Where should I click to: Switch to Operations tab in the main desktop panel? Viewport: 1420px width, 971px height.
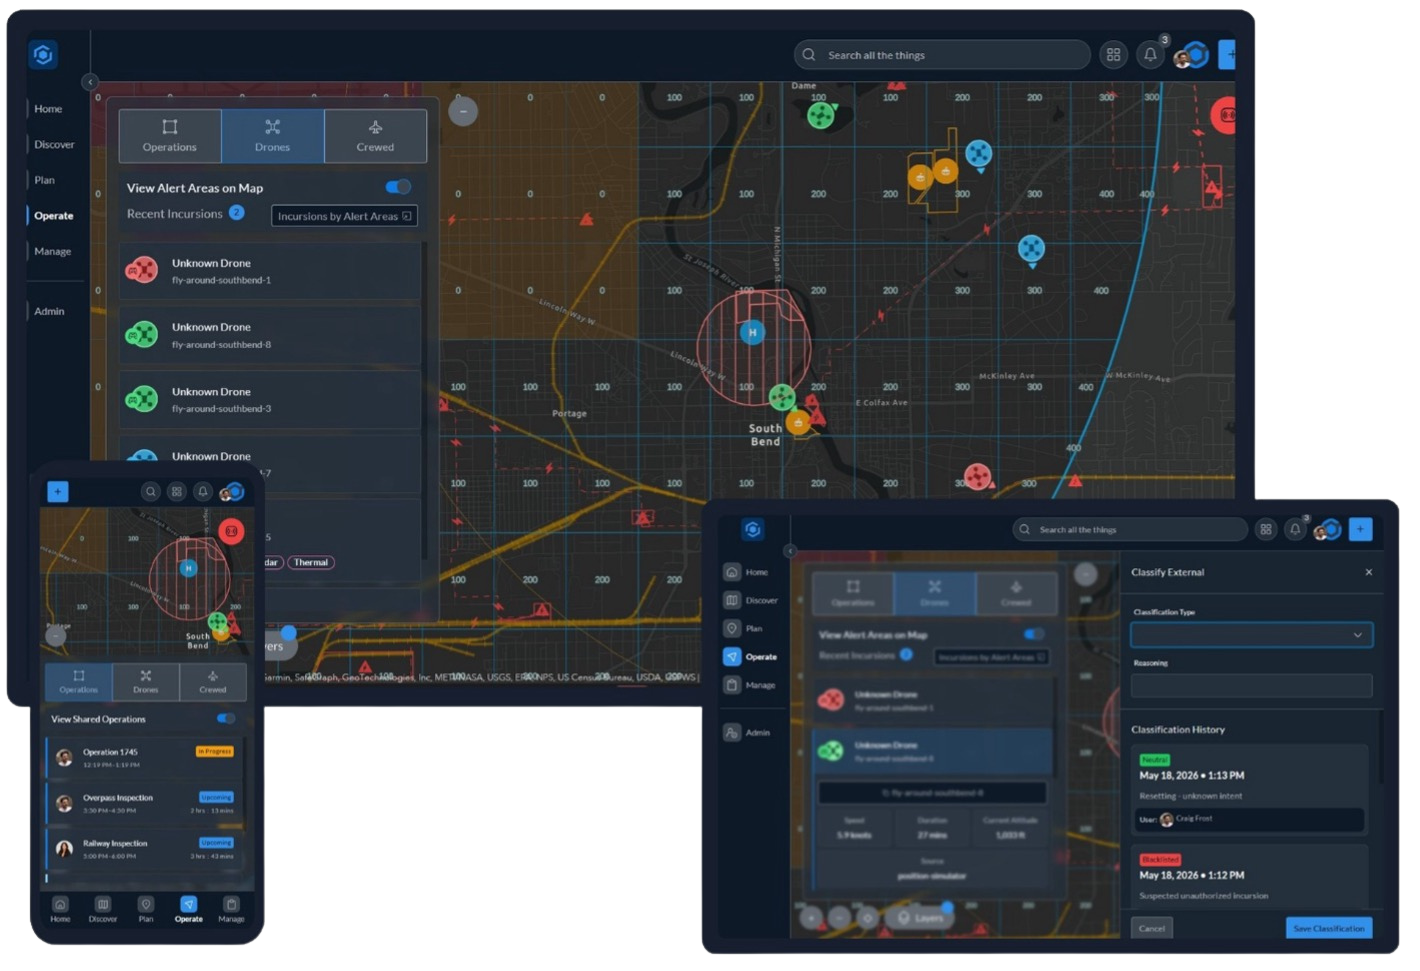tap(170, 136)
